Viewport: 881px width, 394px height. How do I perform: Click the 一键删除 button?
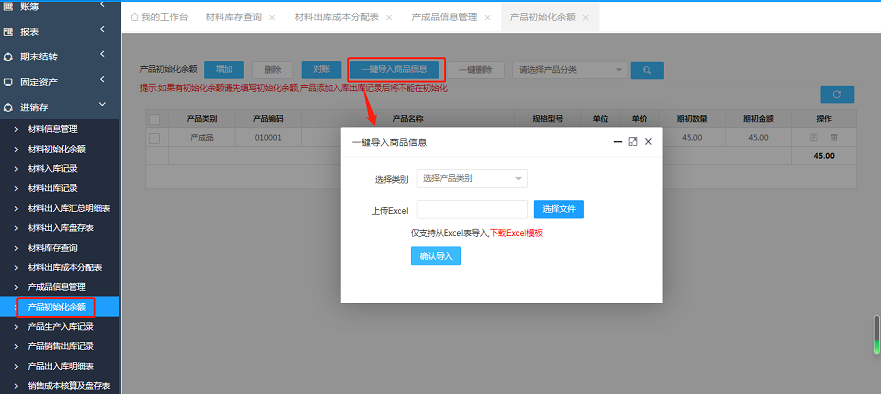[x=475, y=70]
